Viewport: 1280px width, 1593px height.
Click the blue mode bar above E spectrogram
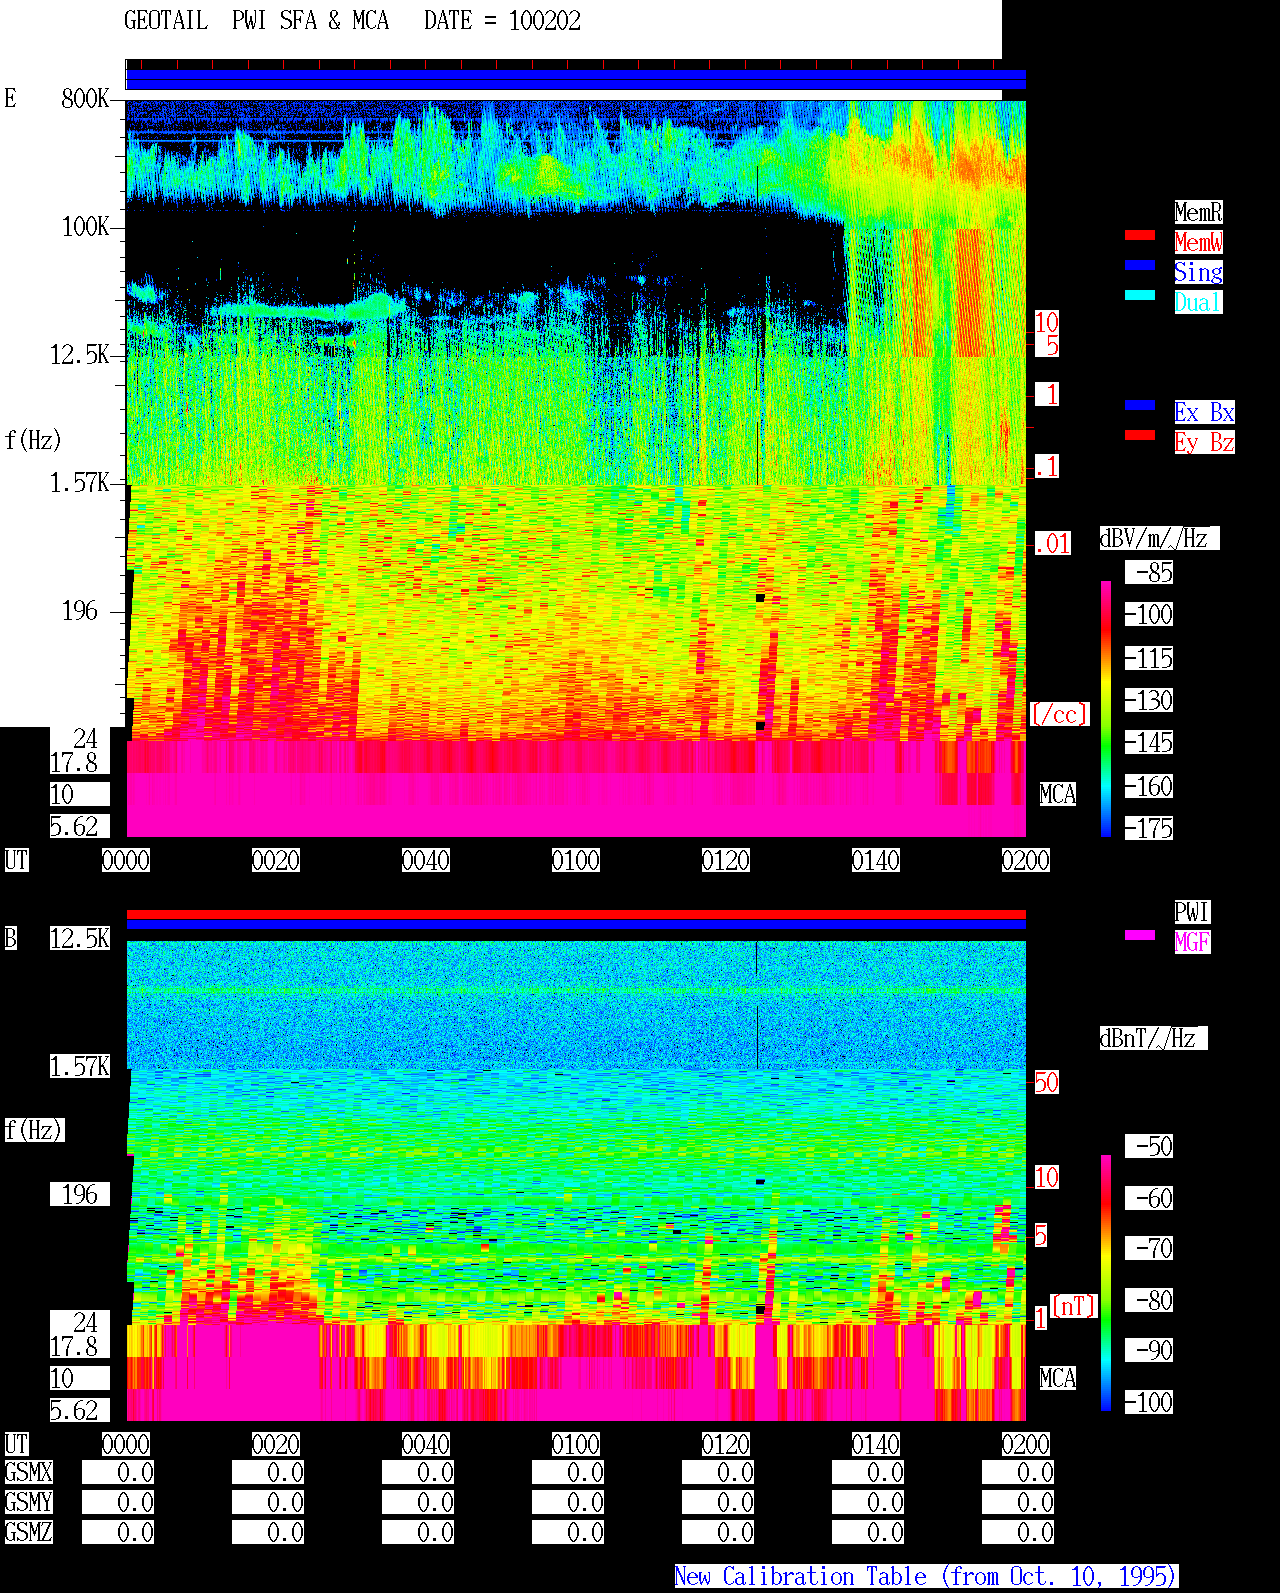point(576,79)
